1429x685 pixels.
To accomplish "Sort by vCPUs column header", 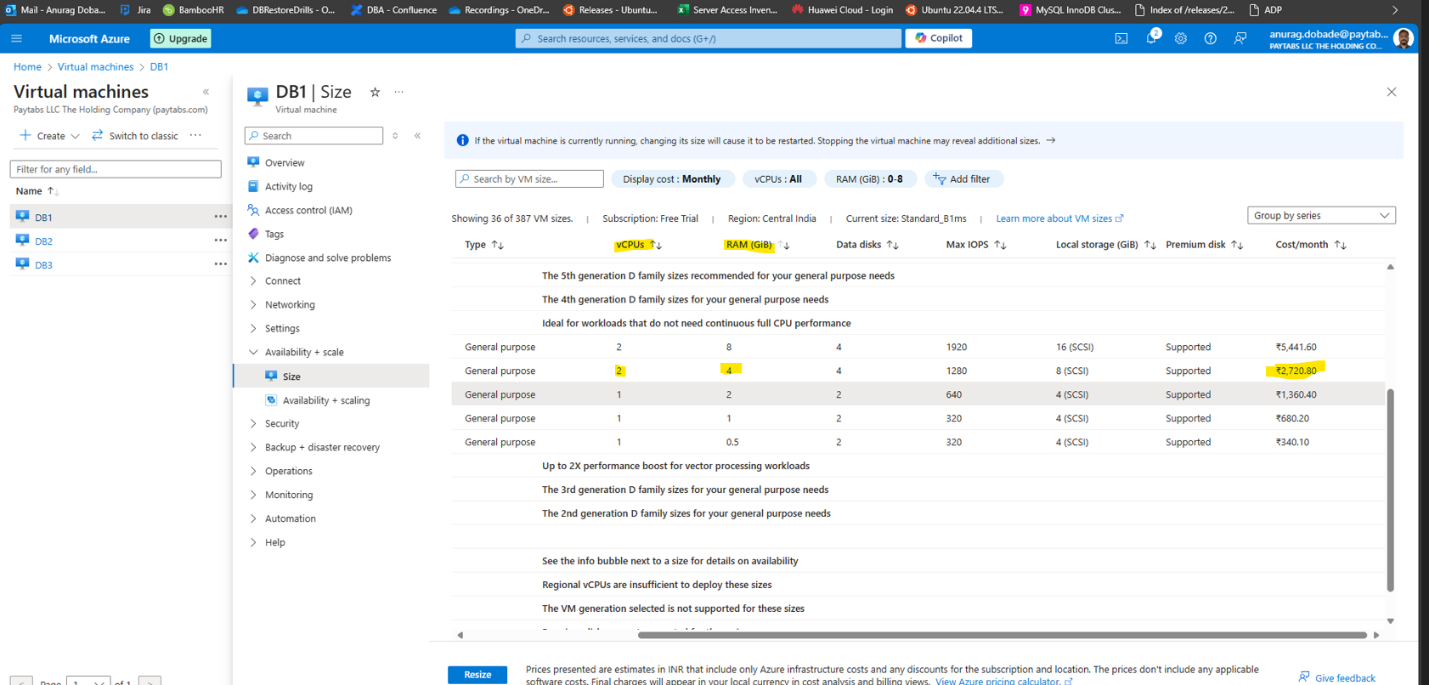I will pos(639,245).
